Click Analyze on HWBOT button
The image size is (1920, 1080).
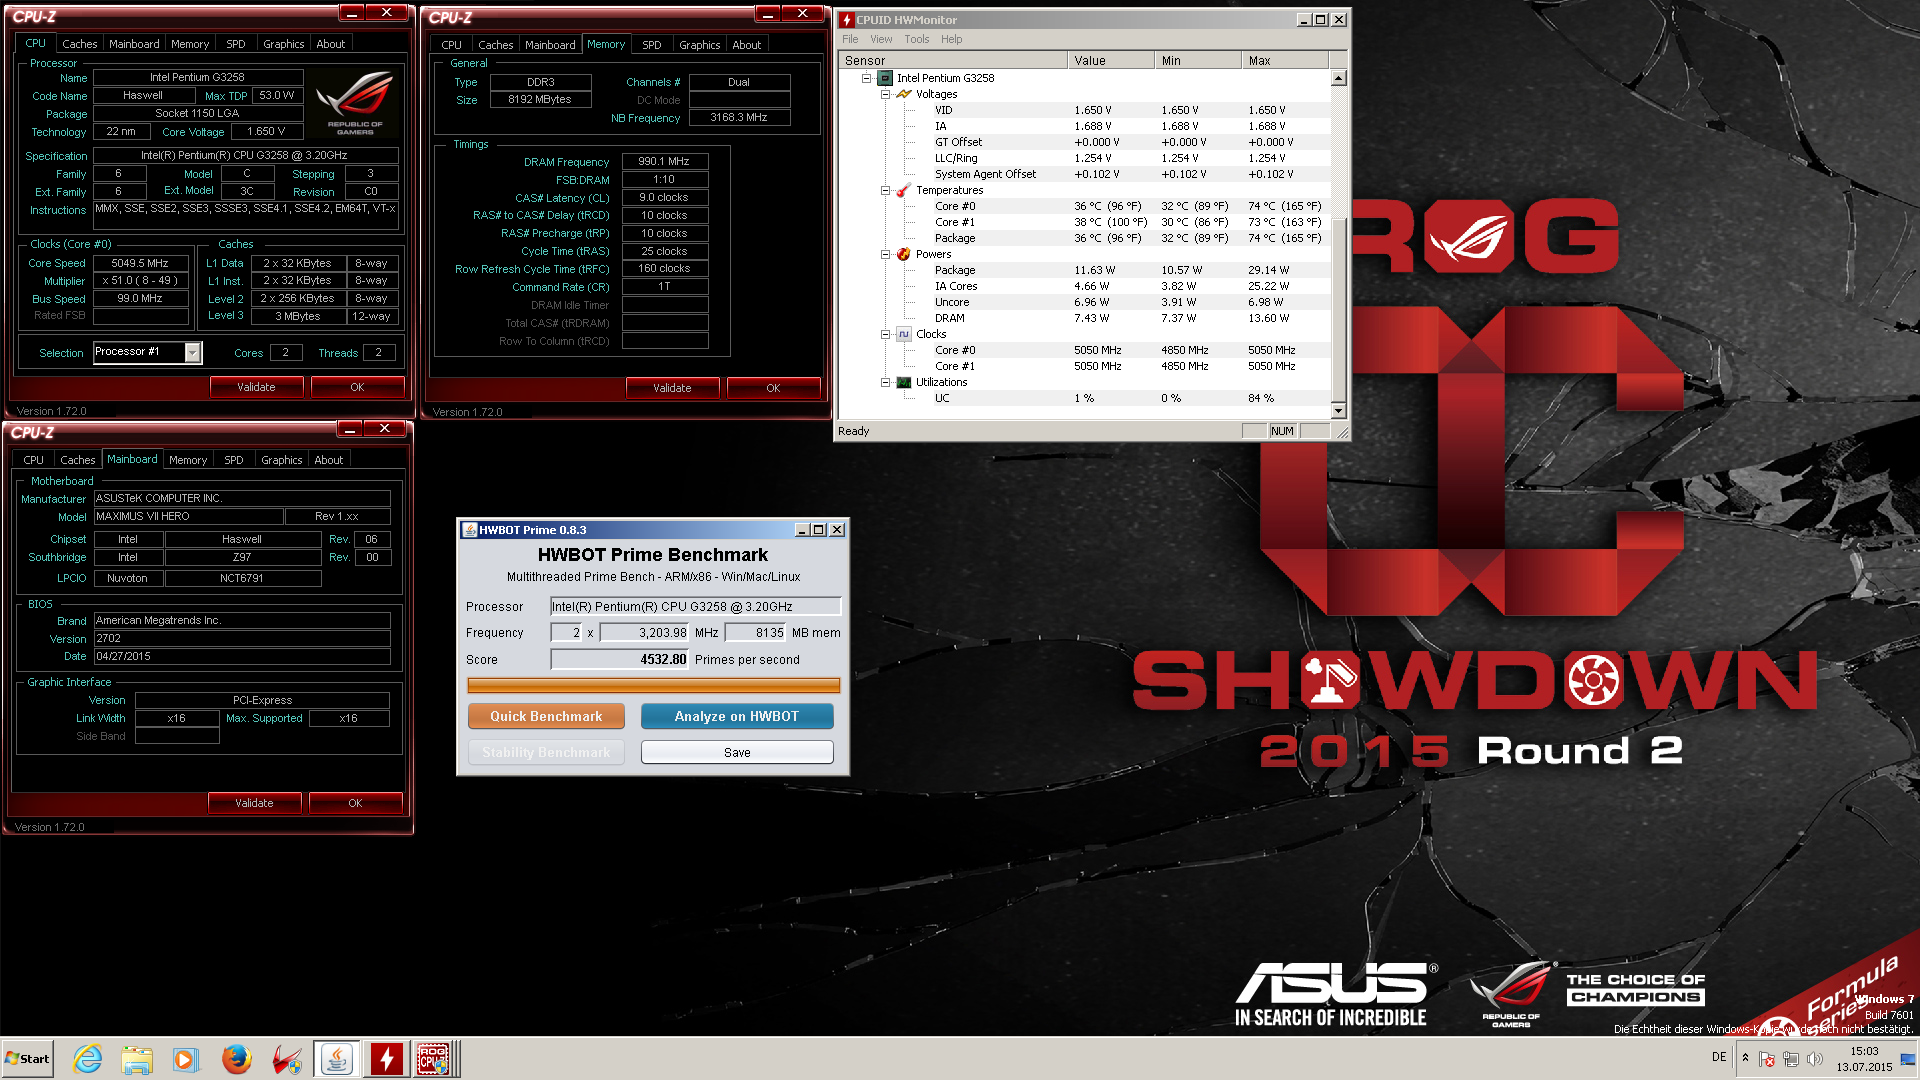pos(737,716)
